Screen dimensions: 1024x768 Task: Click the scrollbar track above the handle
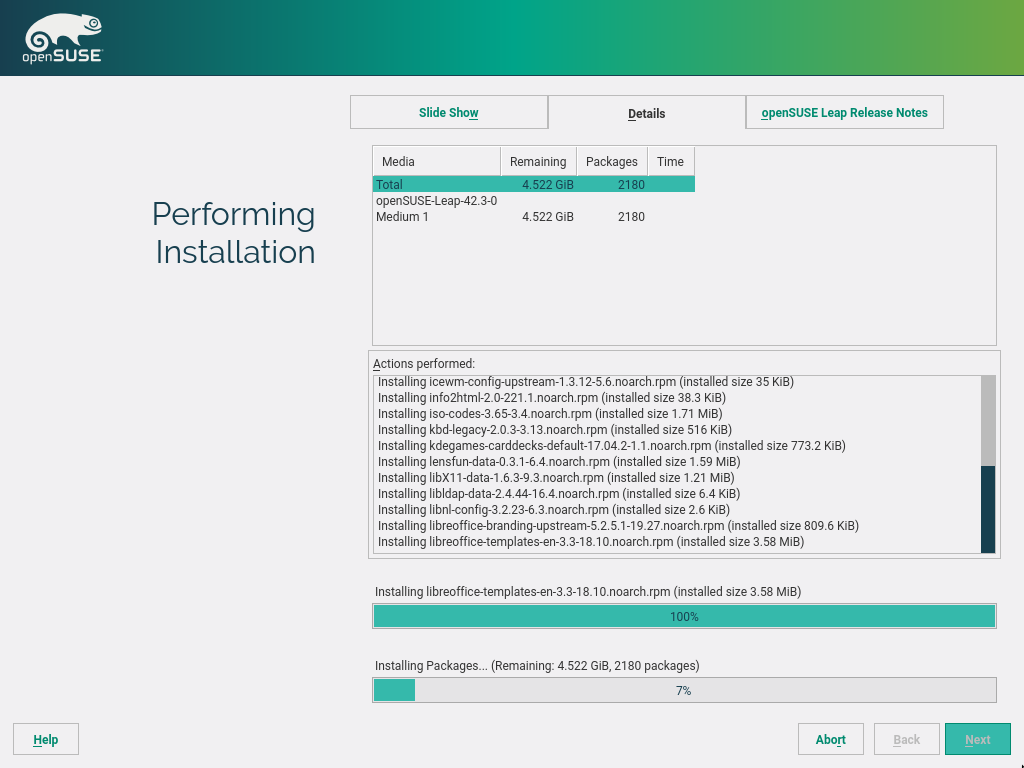(x=988, y=420)
